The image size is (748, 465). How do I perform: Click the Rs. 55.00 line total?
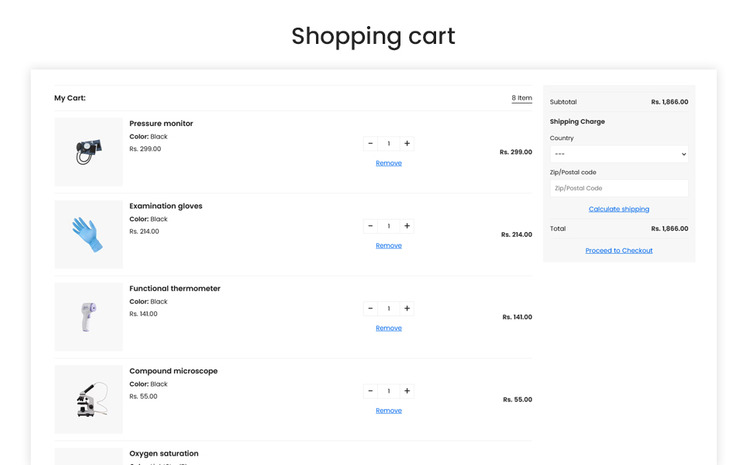click(518, 400)
